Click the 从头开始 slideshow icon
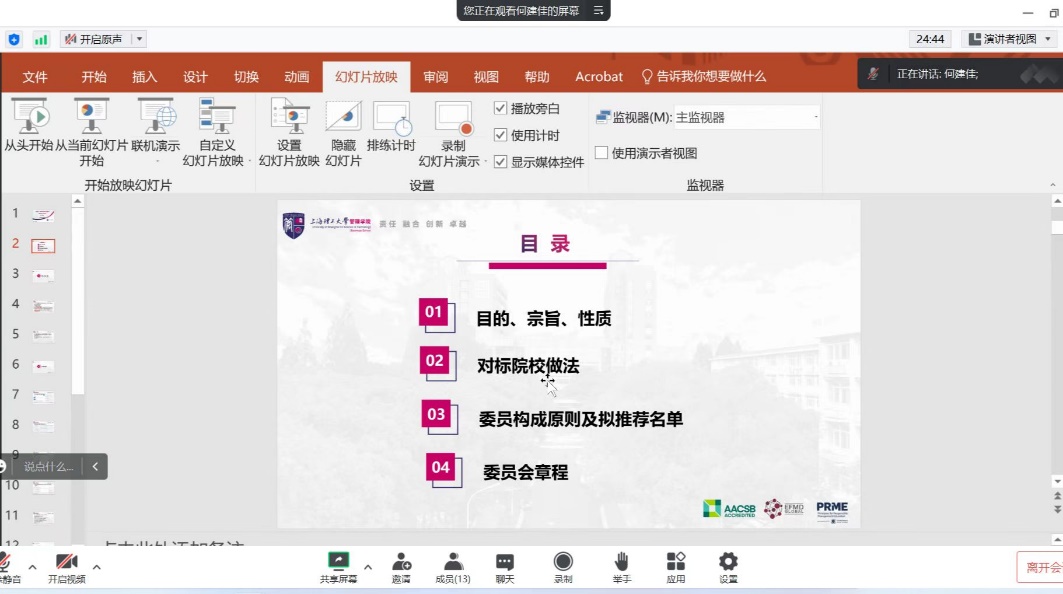 pos(28,117)
